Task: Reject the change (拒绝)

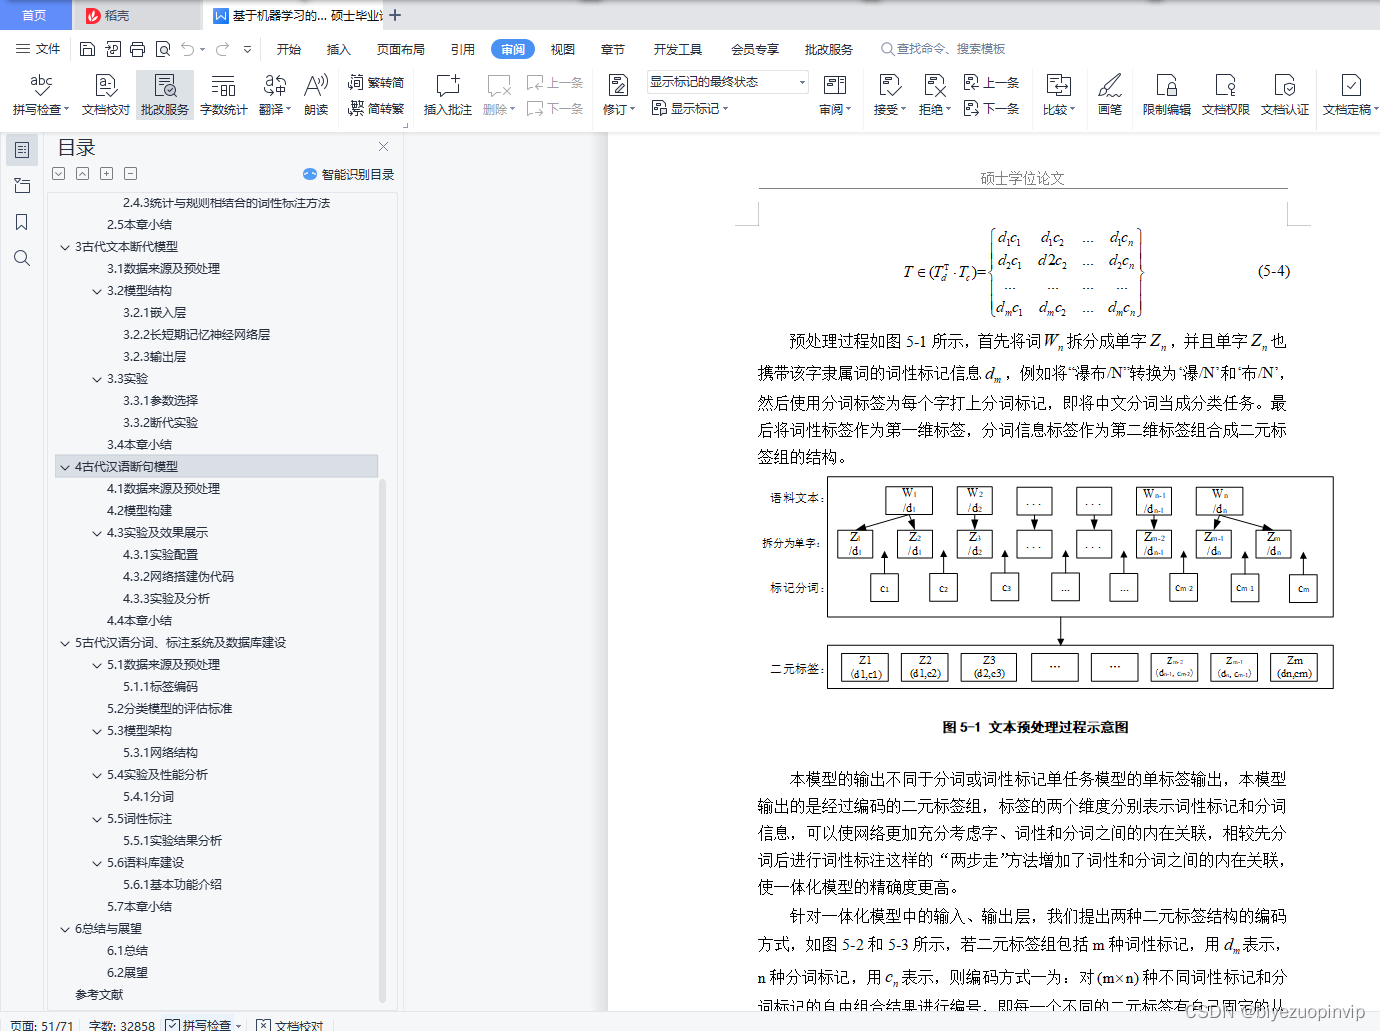Action: coord(934,95)
